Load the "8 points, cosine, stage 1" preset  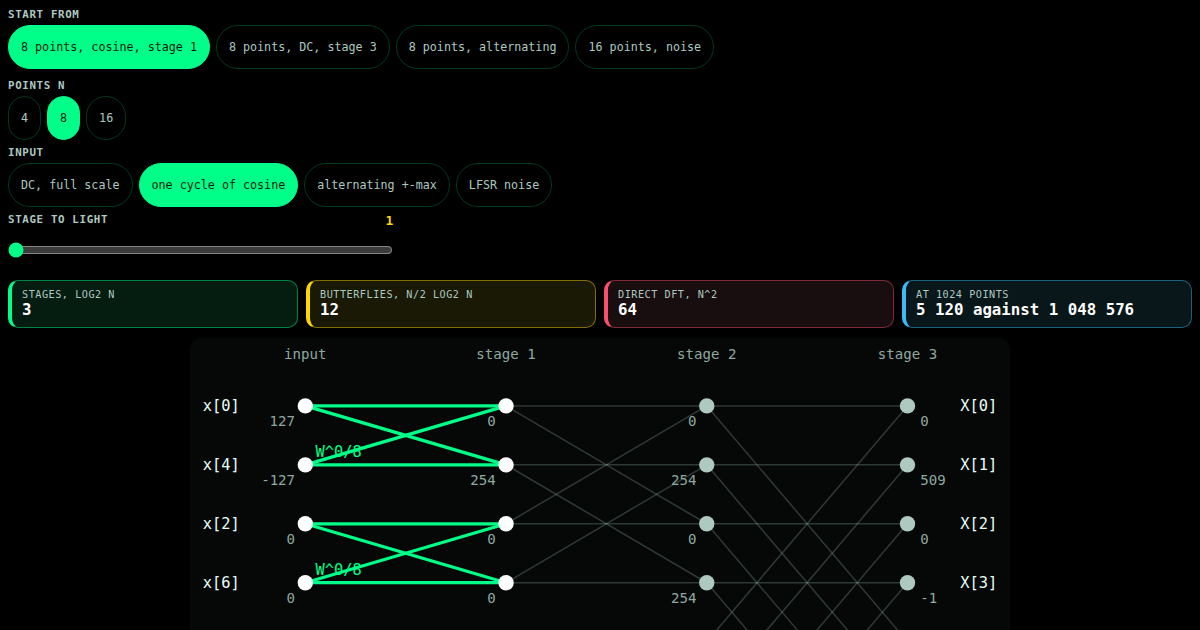click(109, 47)
